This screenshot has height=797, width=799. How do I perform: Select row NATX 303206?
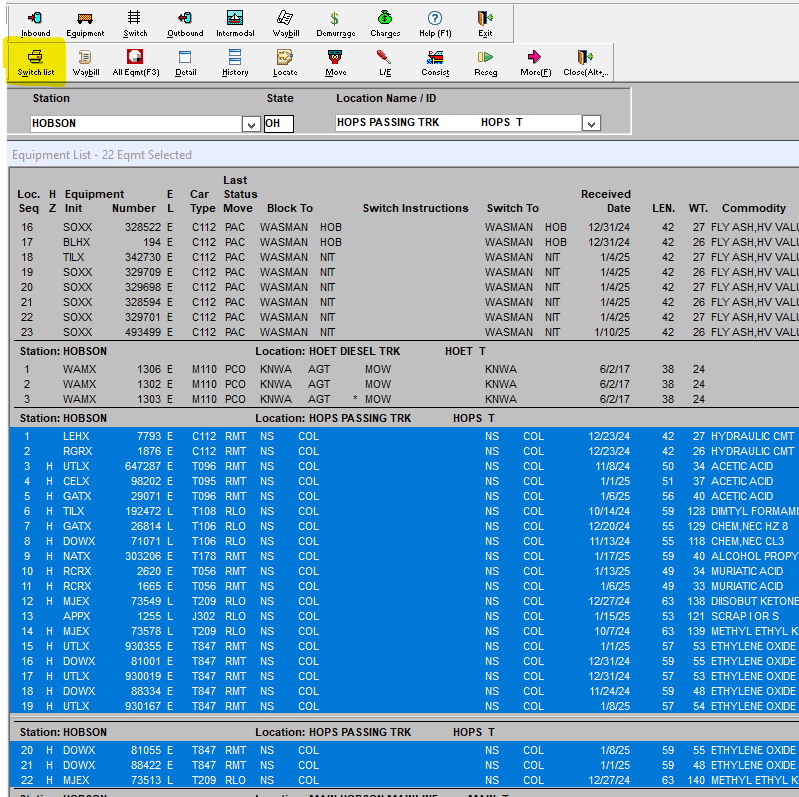[404, 556]
